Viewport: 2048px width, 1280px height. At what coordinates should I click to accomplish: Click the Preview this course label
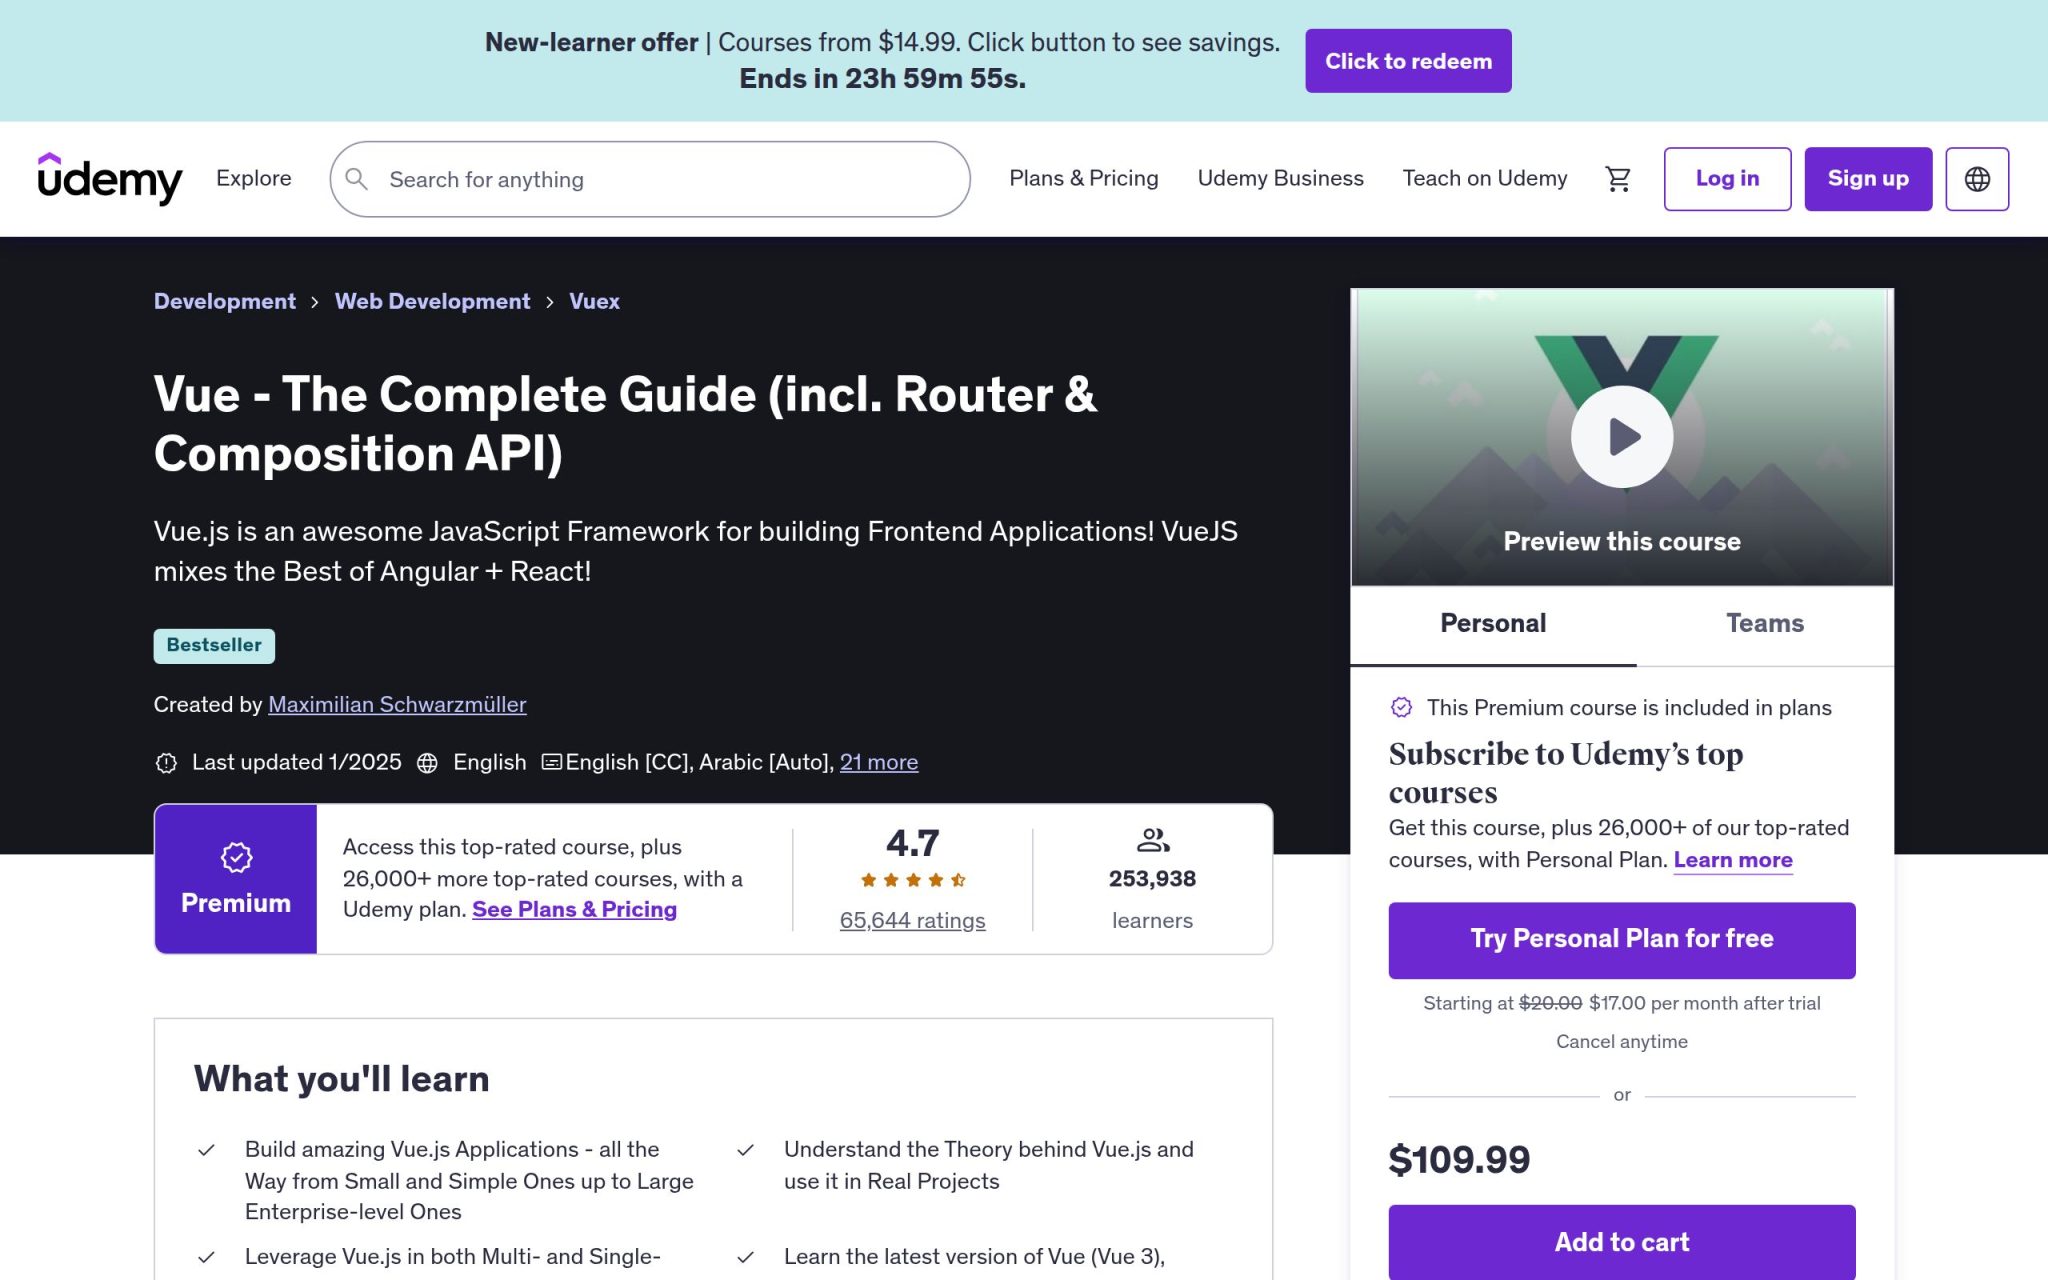tap(1622, 541)
